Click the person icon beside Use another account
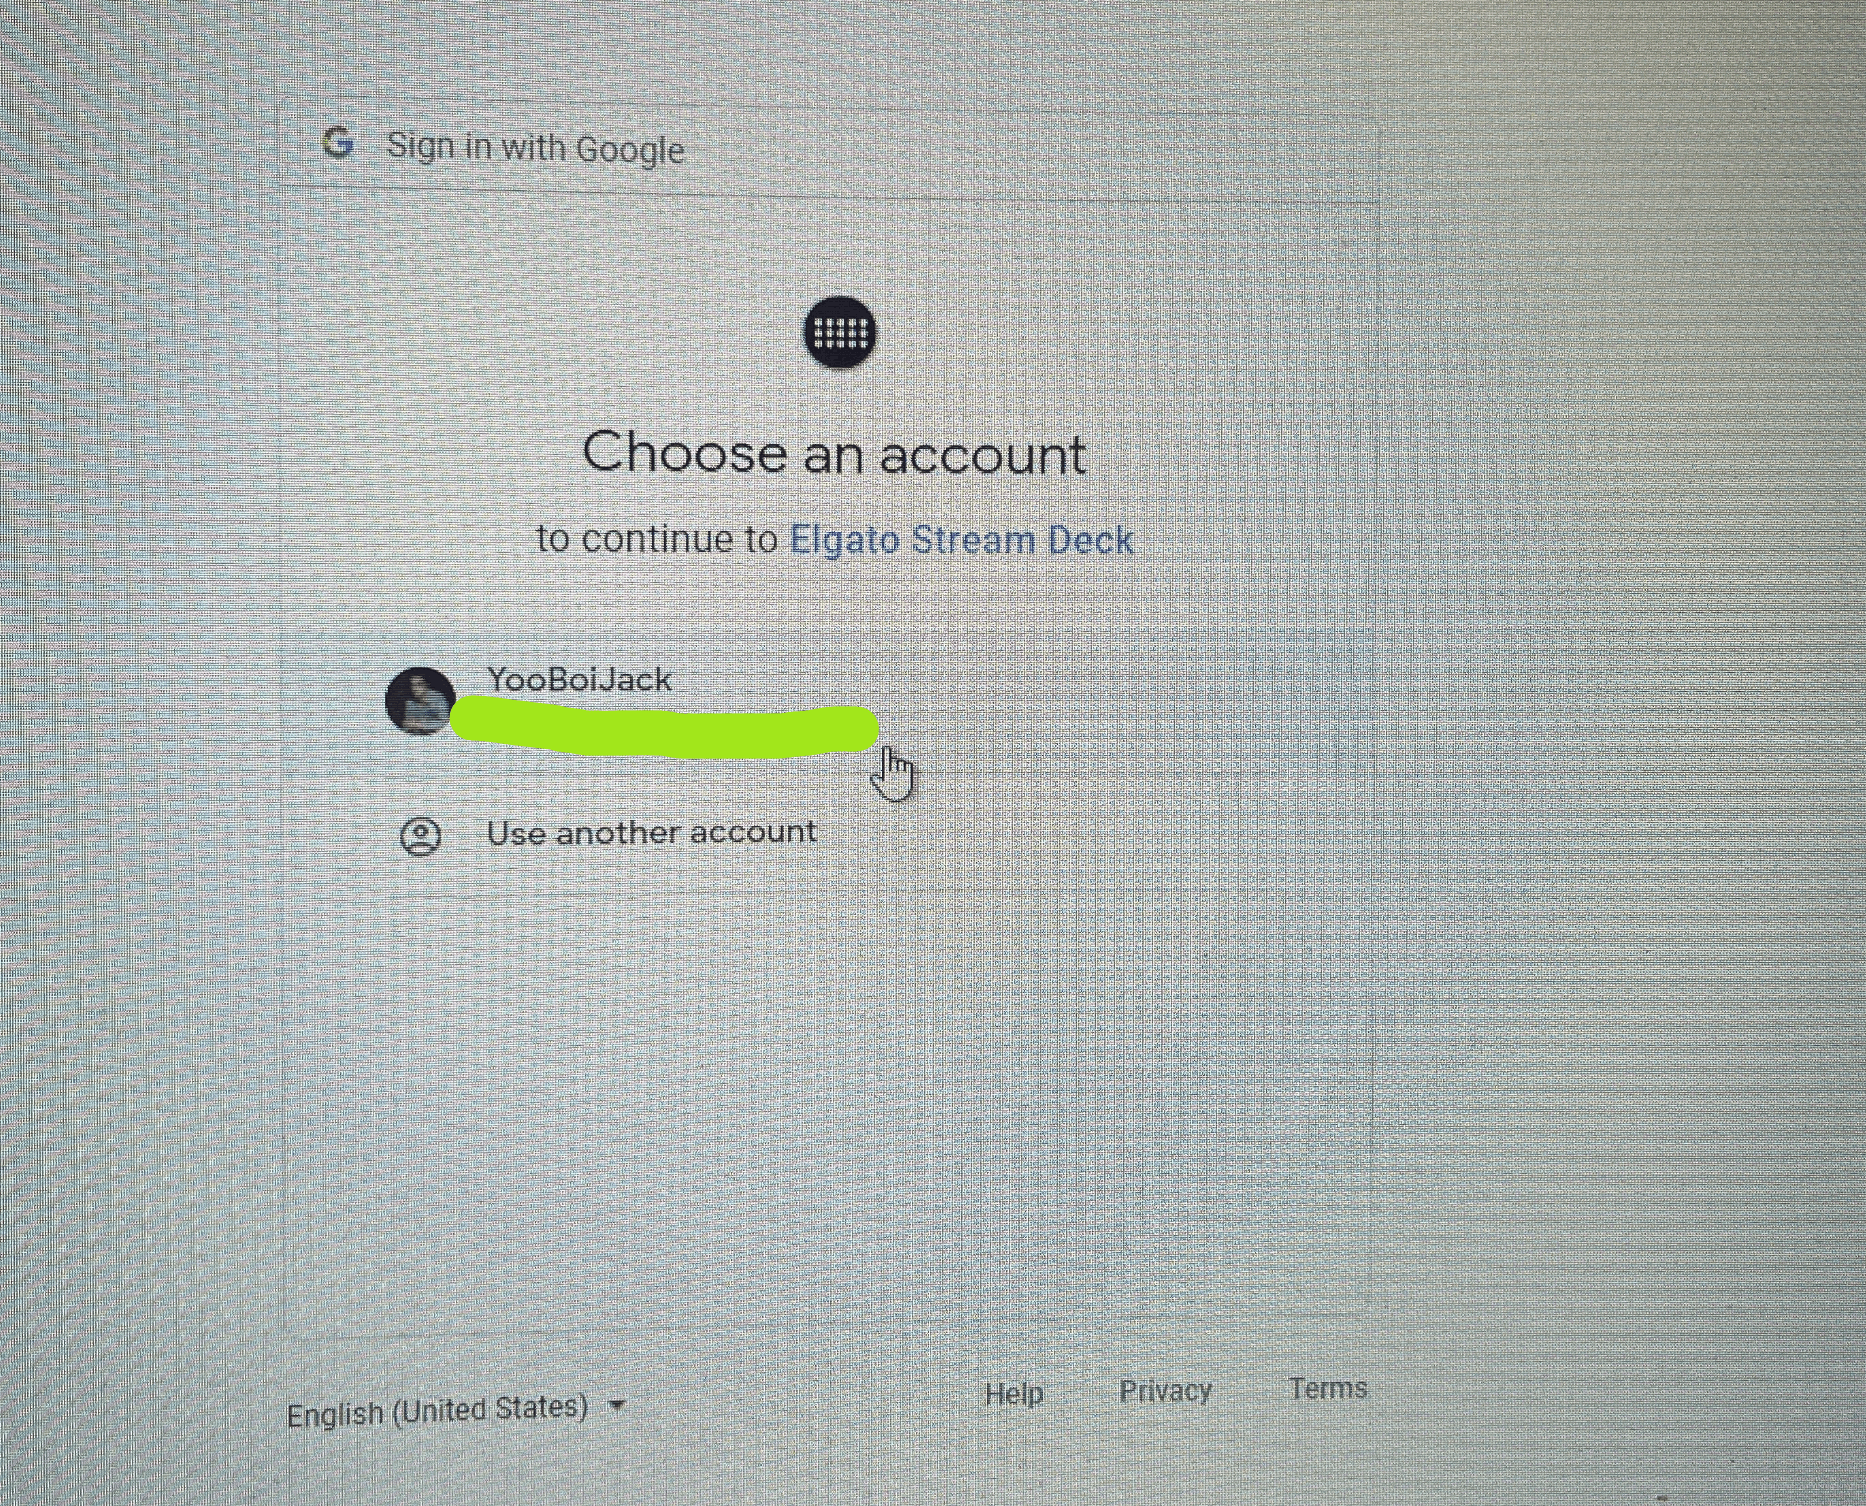Viewport: 1866px width, 1506px height. pyautogui.click(x=421, y=836)
